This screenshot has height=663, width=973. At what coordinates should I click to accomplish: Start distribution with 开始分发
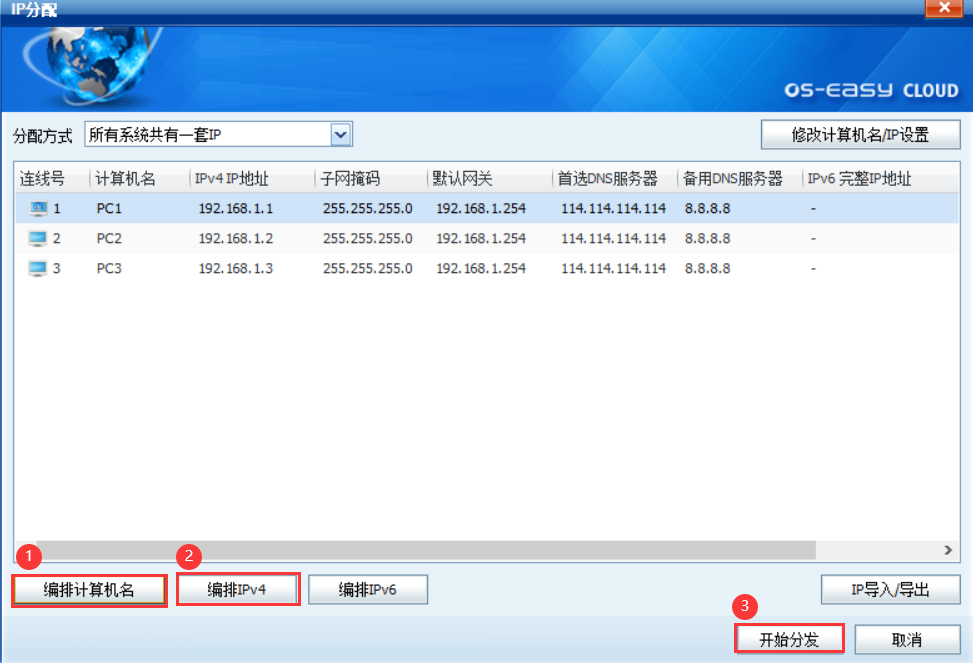[789, 640]
